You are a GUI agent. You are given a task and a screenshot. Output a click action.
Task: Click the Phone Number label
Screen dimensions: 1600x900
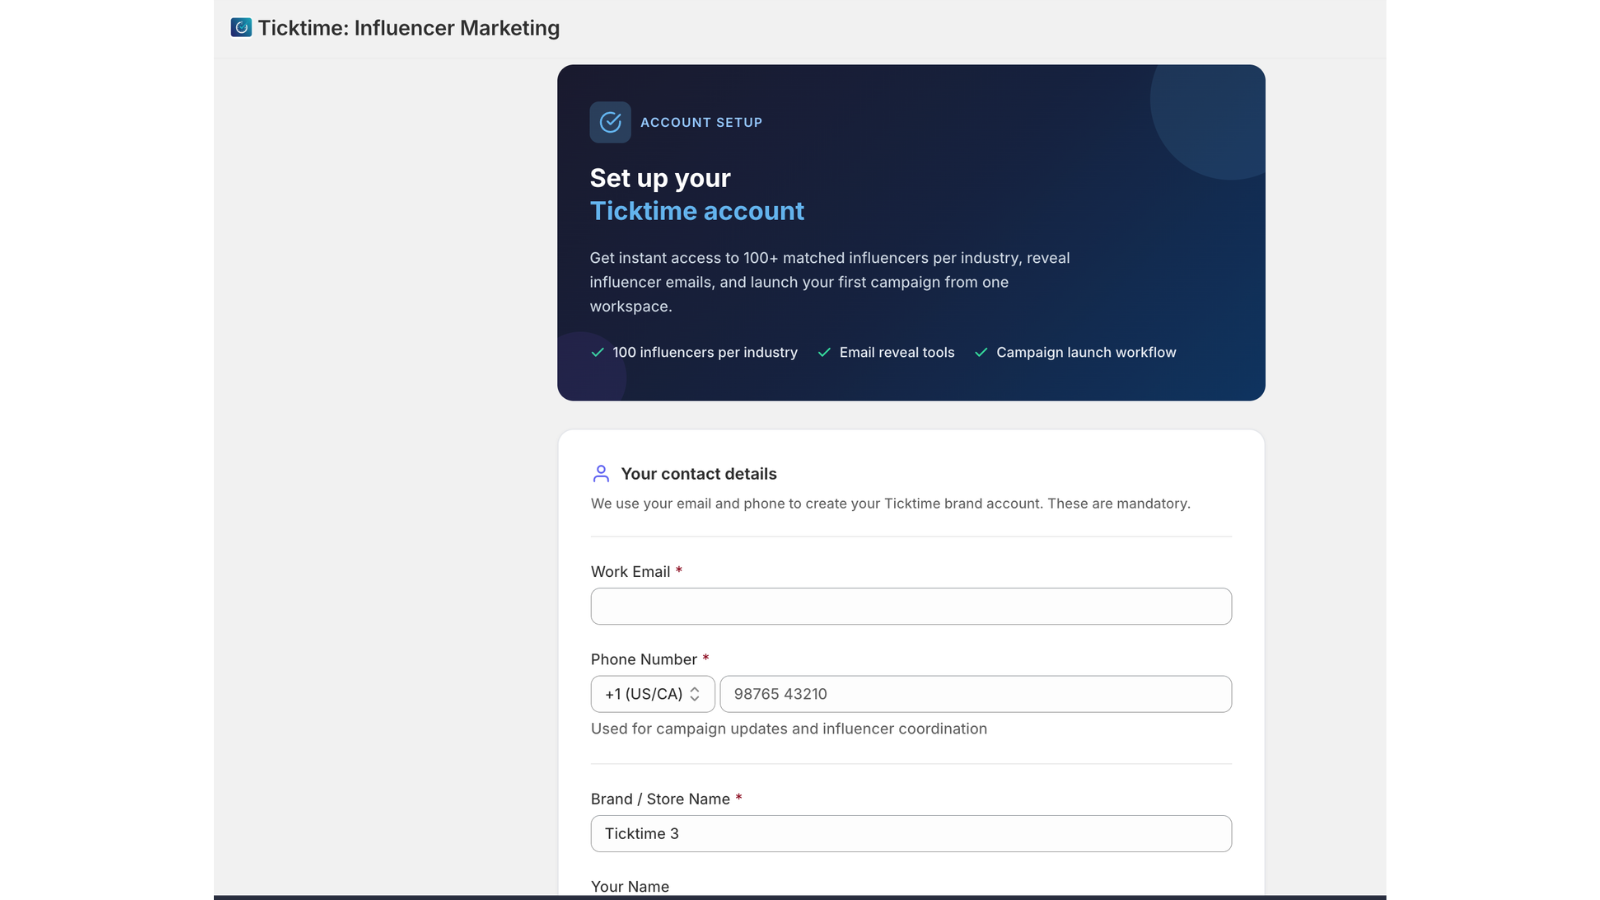pyautogui.click(x=644, y=659)
